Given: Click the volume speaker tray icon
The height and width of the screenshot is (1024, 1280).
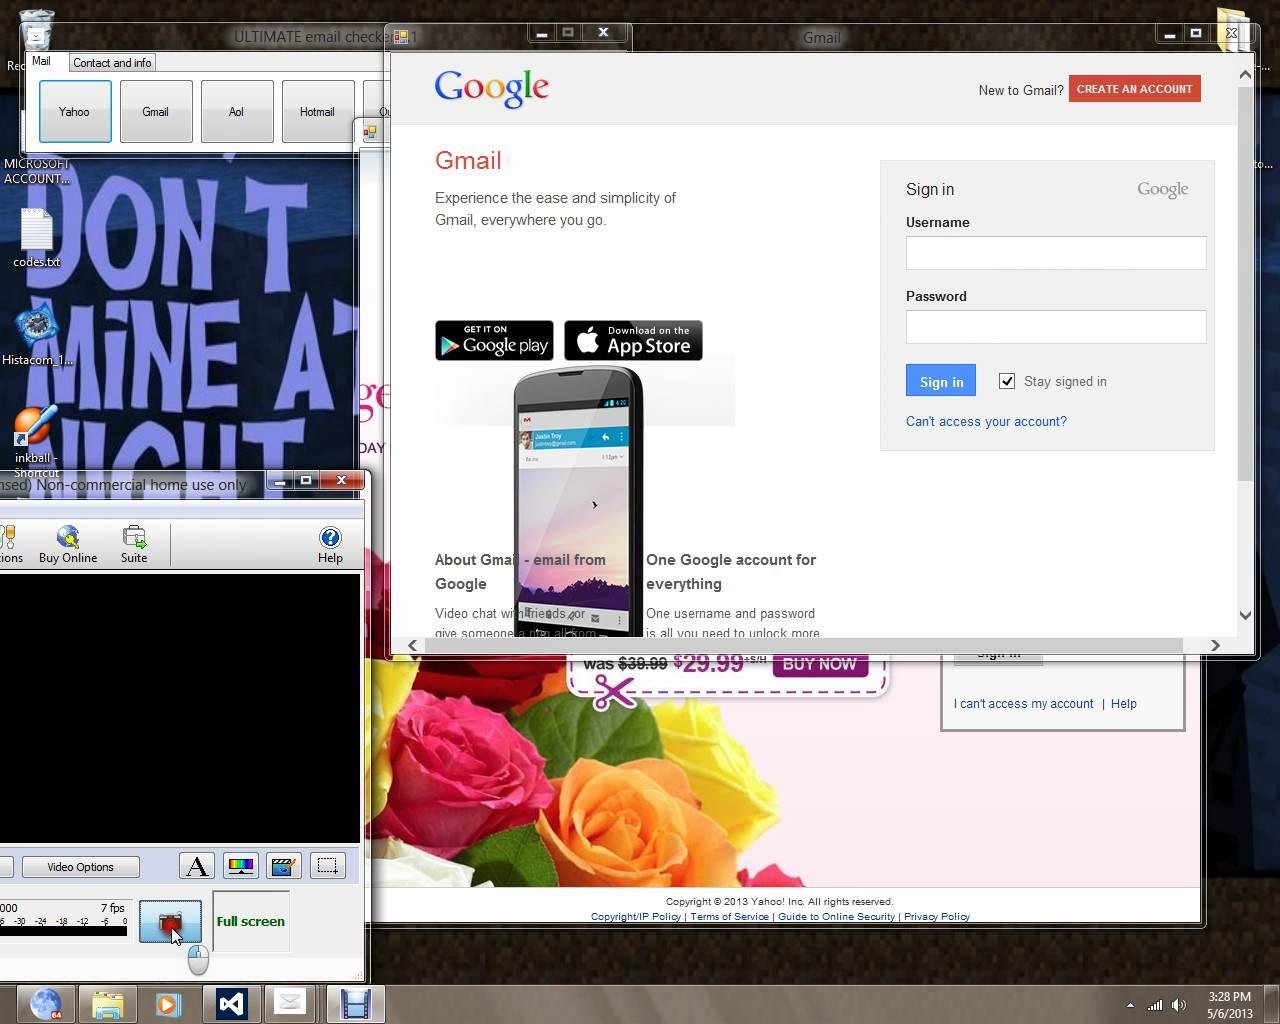Looking at the screenshot, I should (x=1180, y=1005).
